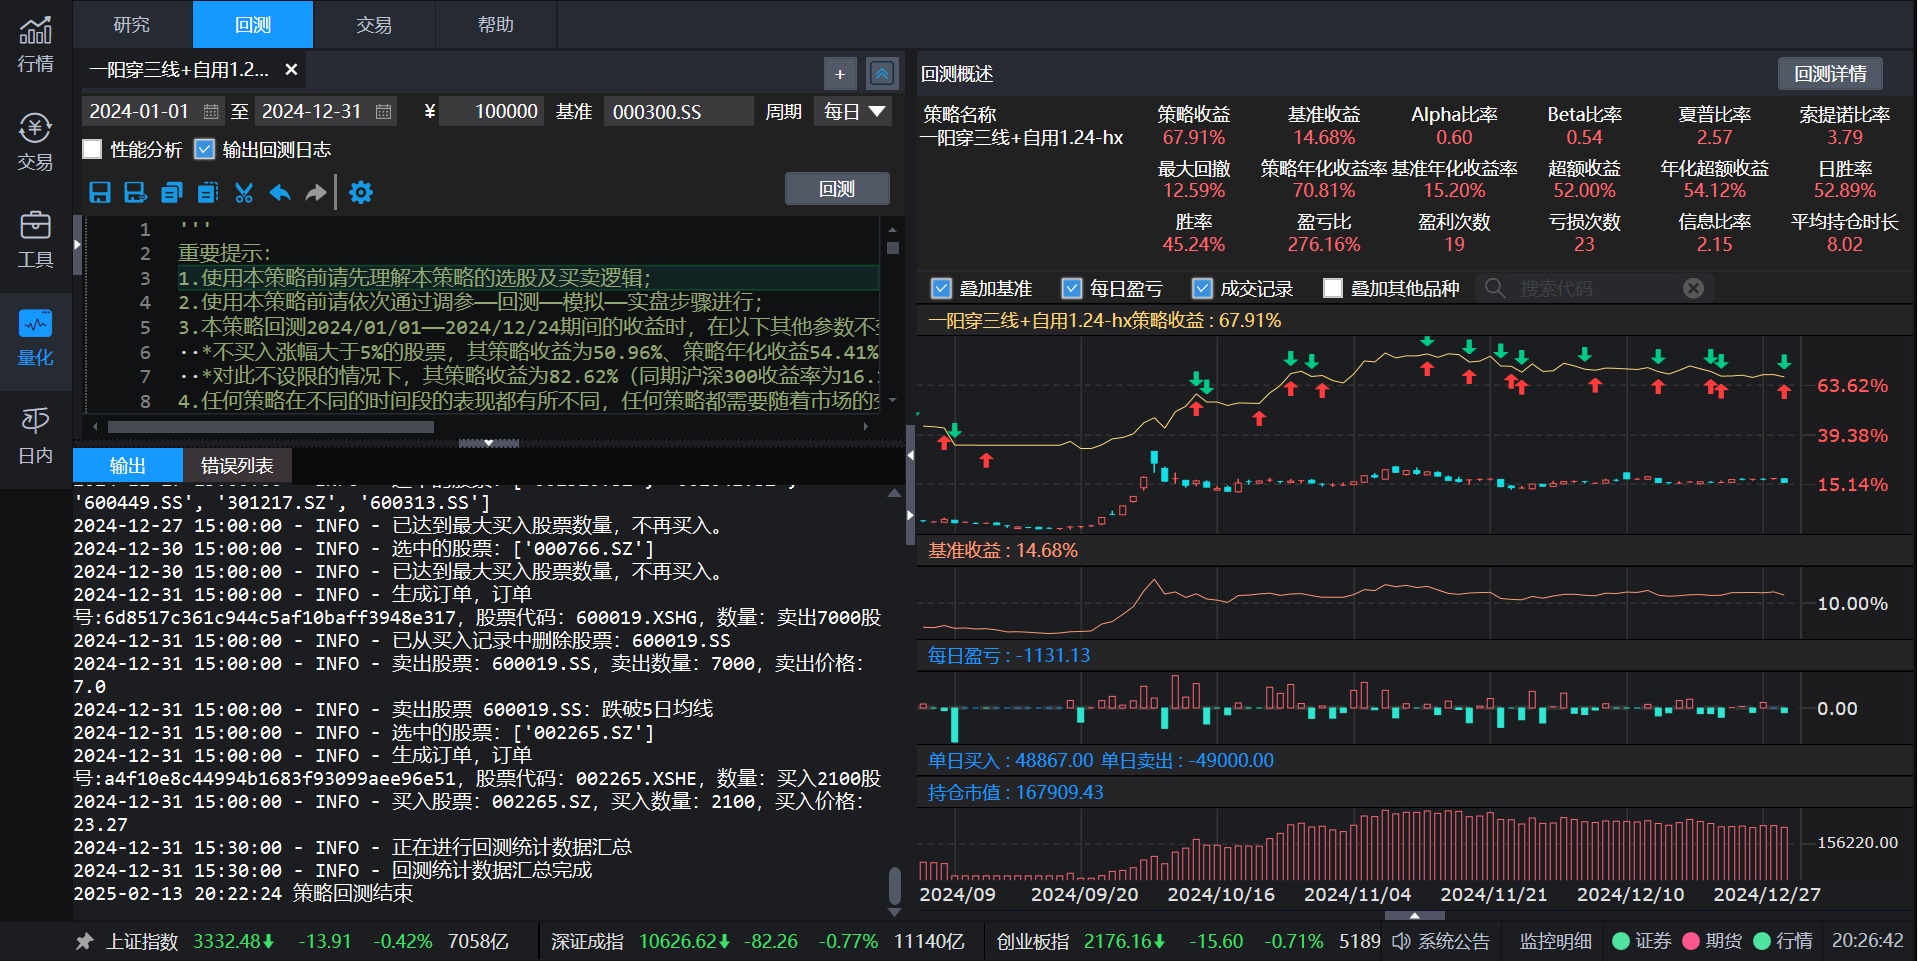1918x961 pixels.
Task: Run backtest with 回测 button
Action: click(x=837, y=189)
